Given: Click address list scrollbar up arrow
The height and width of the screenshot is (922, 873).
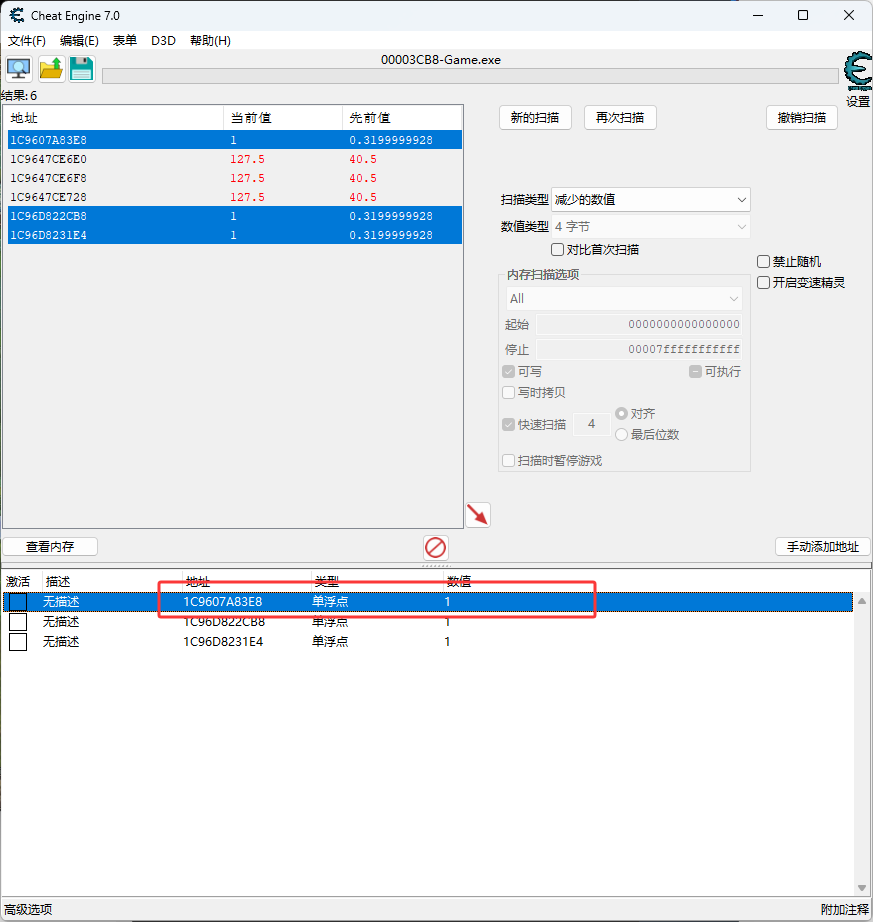Looking at the screenshot, I should 862,601.
